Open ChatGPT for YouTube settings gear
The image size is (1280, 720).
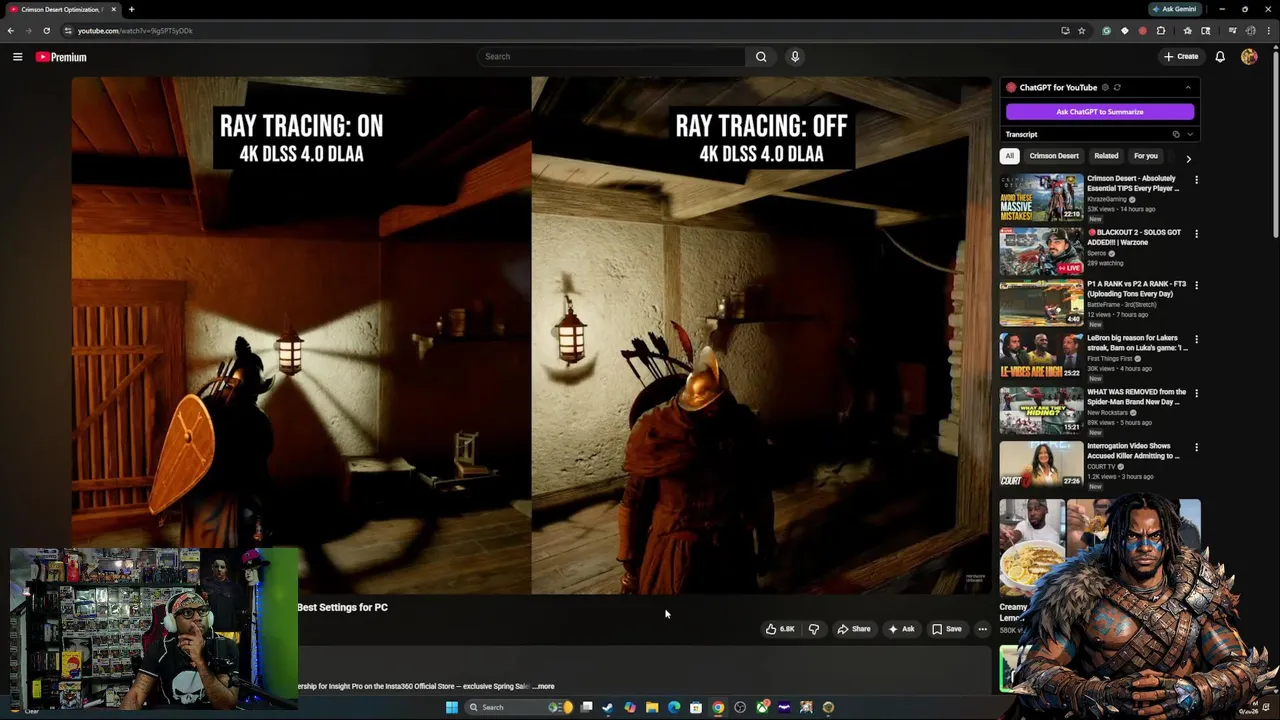pos(1105,88)
